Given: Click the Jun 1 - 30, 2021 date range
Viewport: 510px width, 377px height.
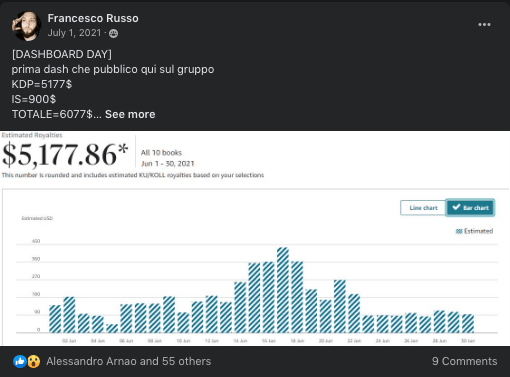Looking at the screenshot, I should [x=167, y=164].
